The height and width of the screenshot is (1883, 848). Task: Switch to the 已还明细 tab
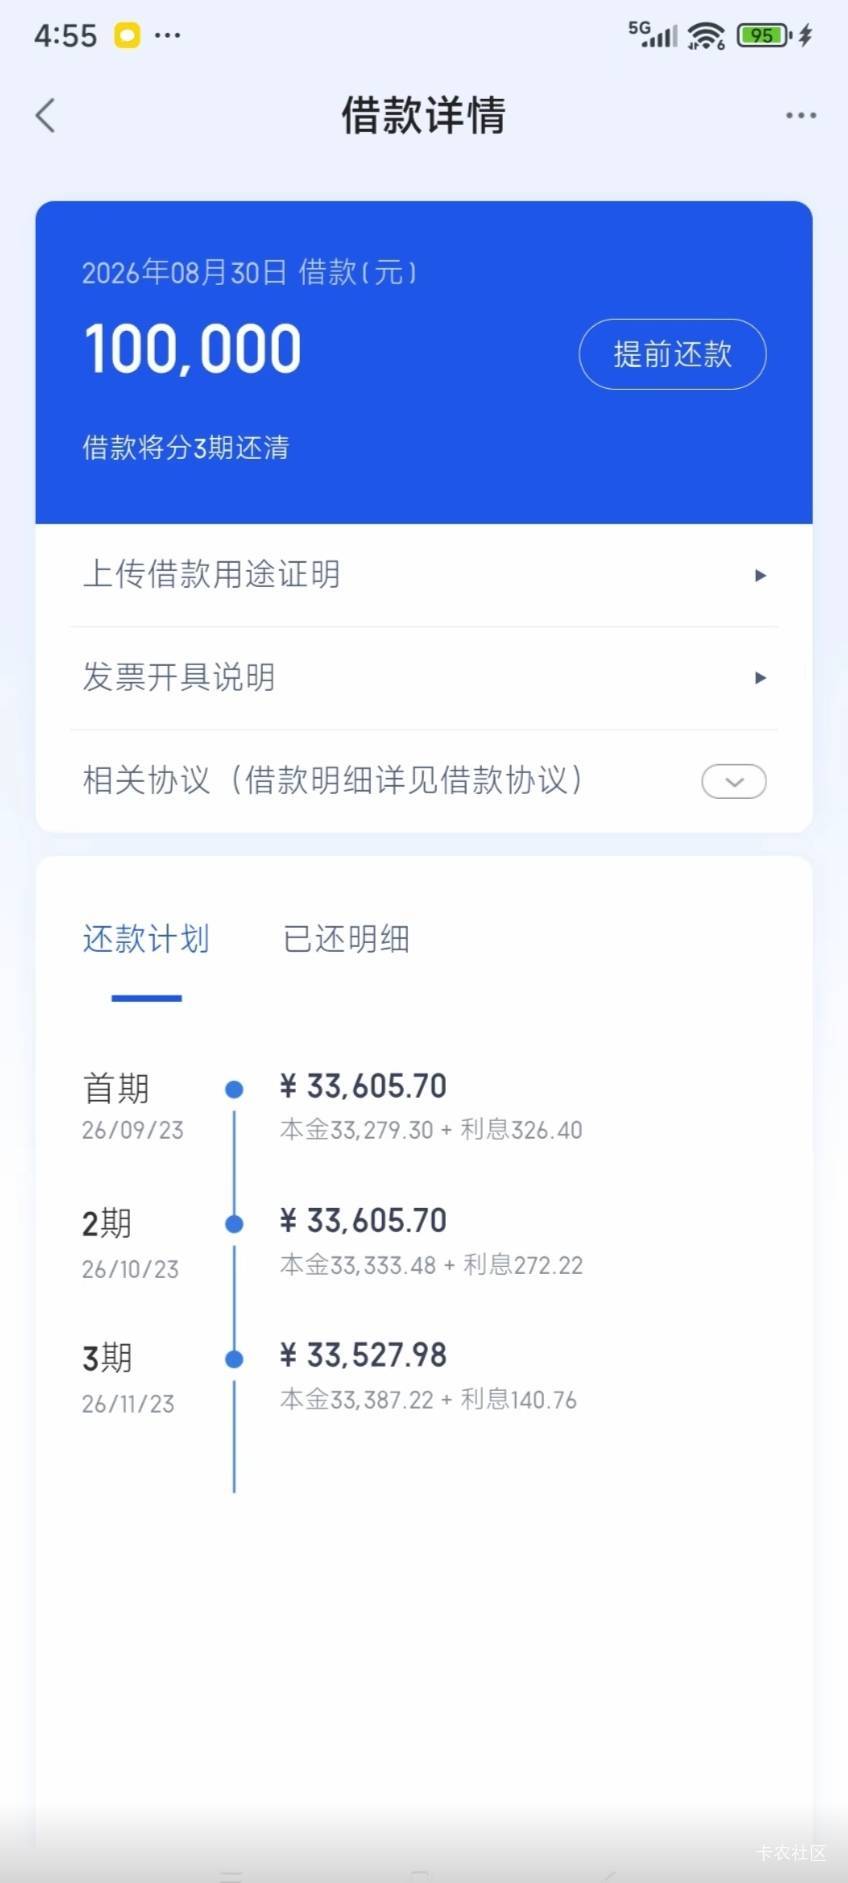346,939
